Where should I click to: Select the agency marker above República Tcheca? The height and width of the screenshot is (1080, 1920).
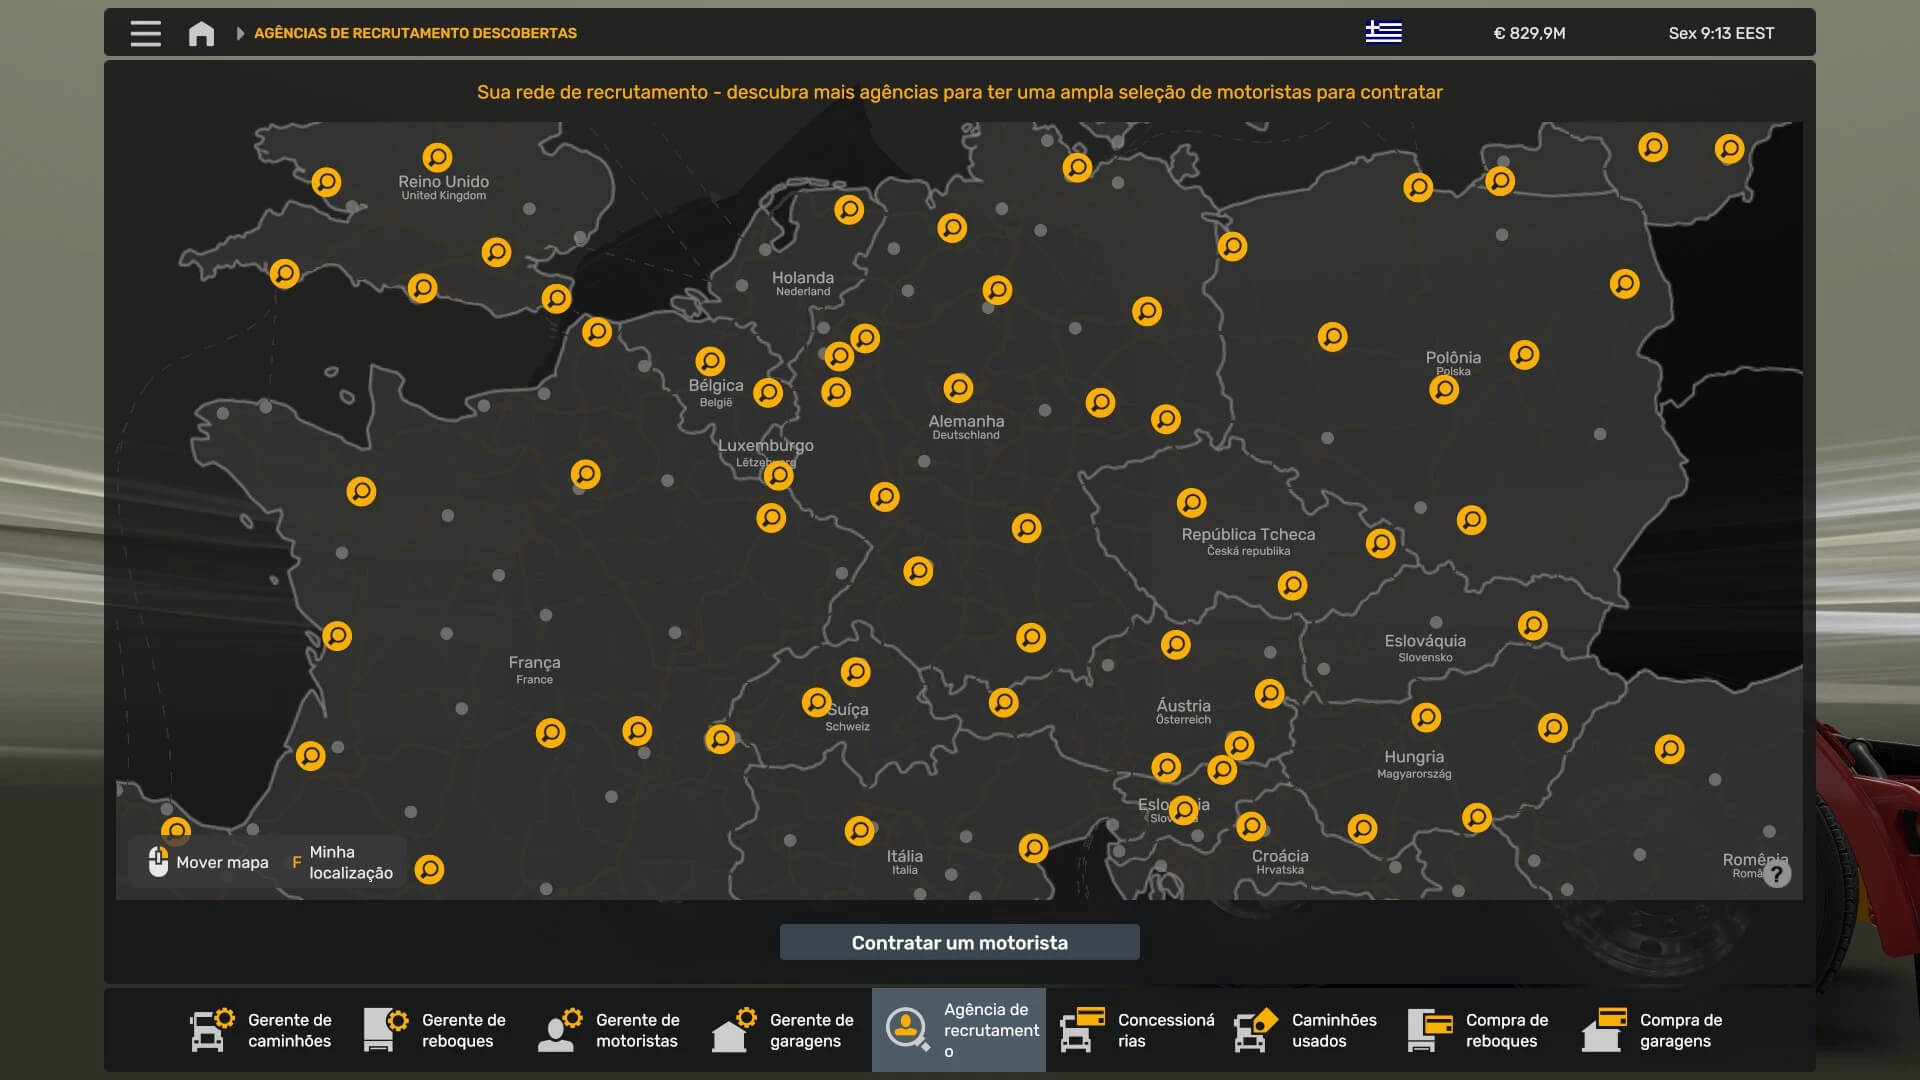pos(1191,502)
